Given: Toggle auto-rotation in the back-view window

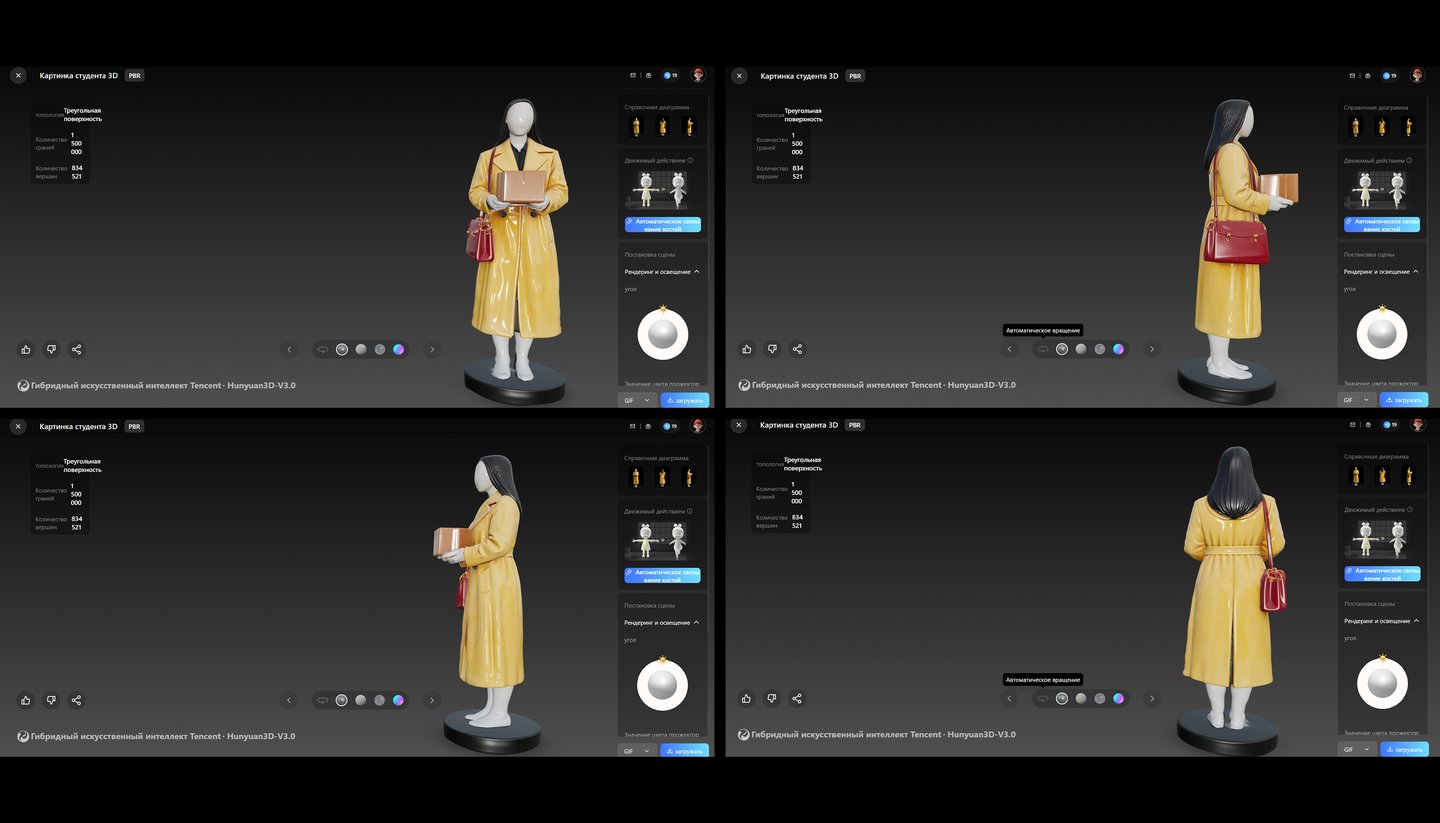Looking at the screenshot, I should [1043, 698].
